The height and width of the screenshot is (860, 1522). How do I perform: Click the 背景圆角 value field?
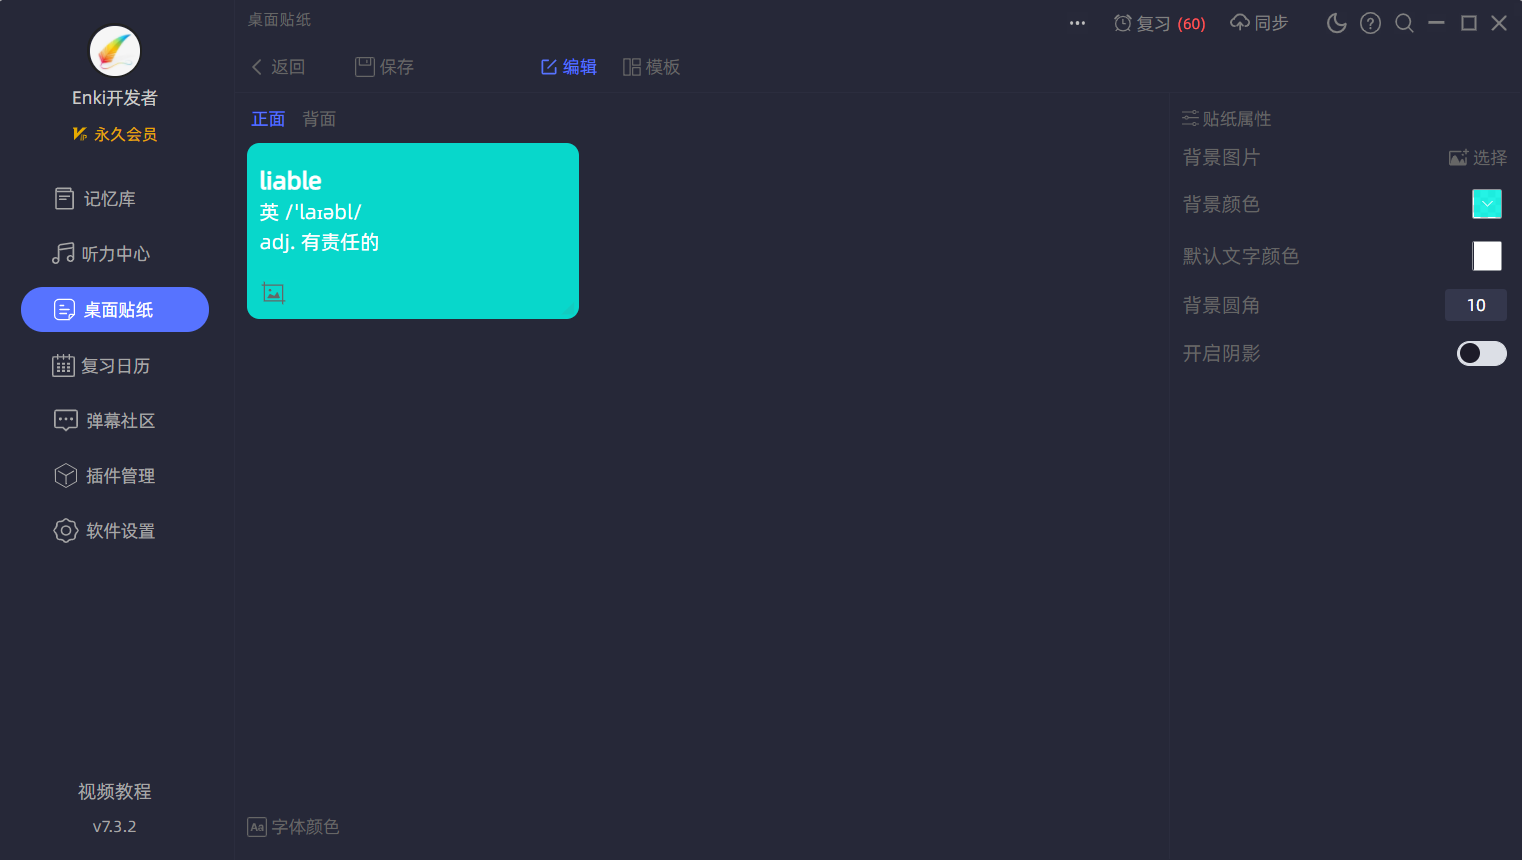1476,305
